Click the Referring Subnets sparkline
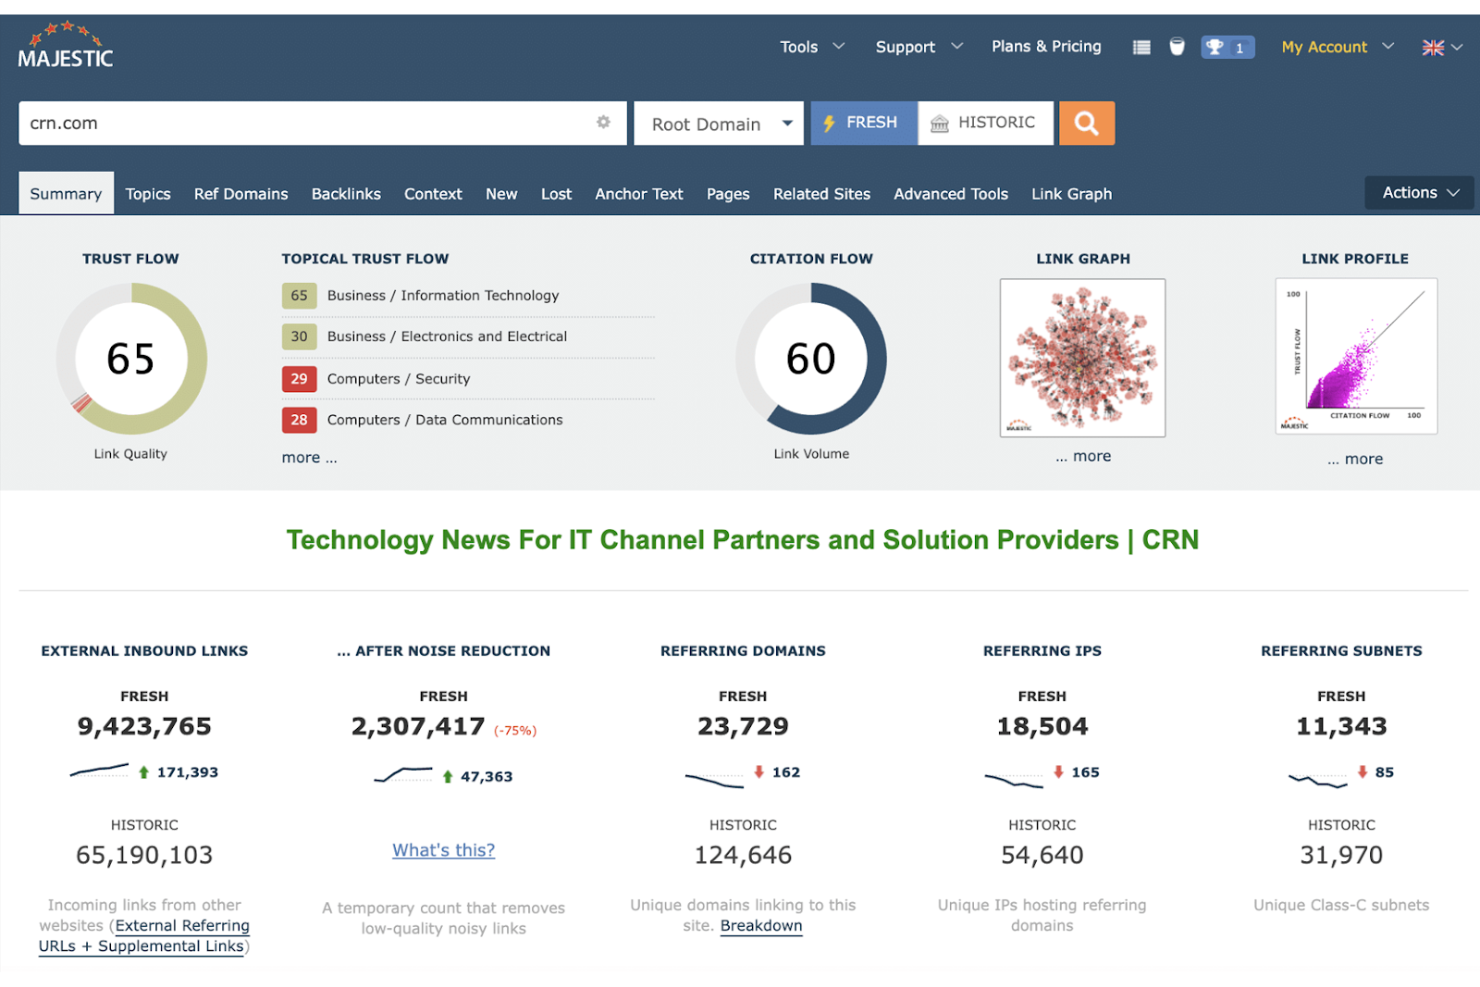Image resolution: width=1480 pixels, height=987 pixels. point(1318,780)
